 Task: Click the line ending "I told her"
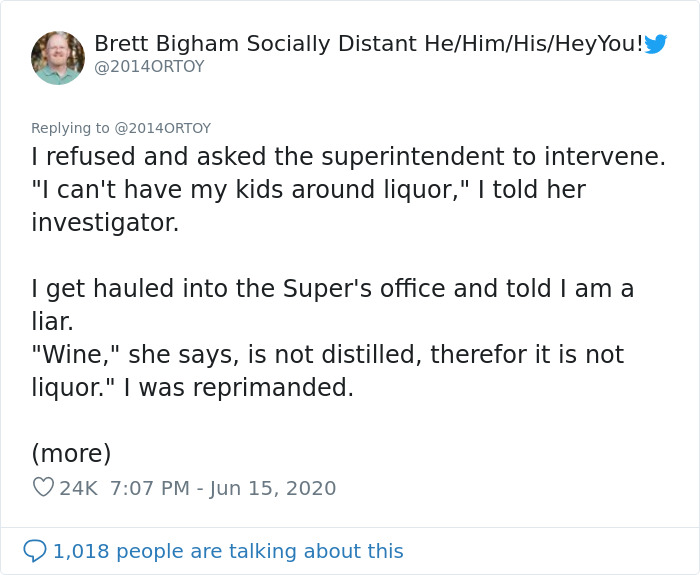[308, 190]
